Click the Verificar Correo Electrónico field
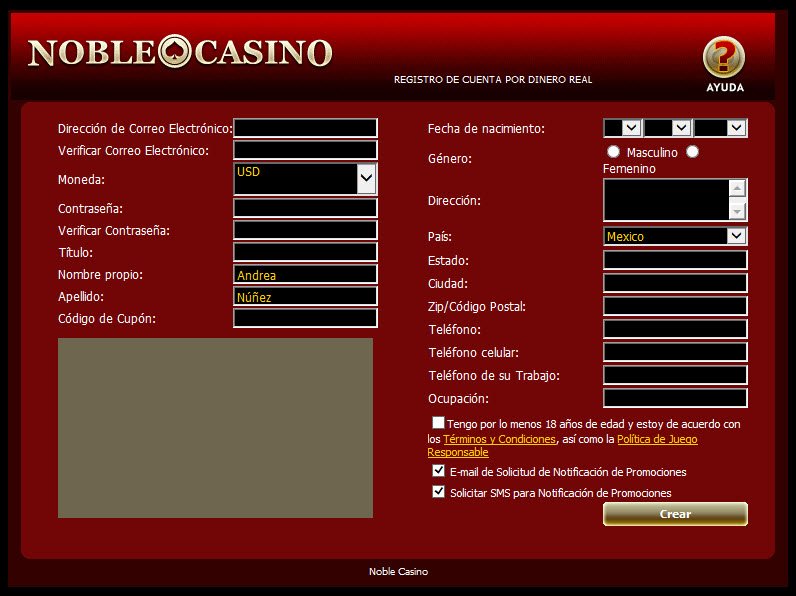The height and width of the screenshot is (596, 796). [x=305, y=150]
